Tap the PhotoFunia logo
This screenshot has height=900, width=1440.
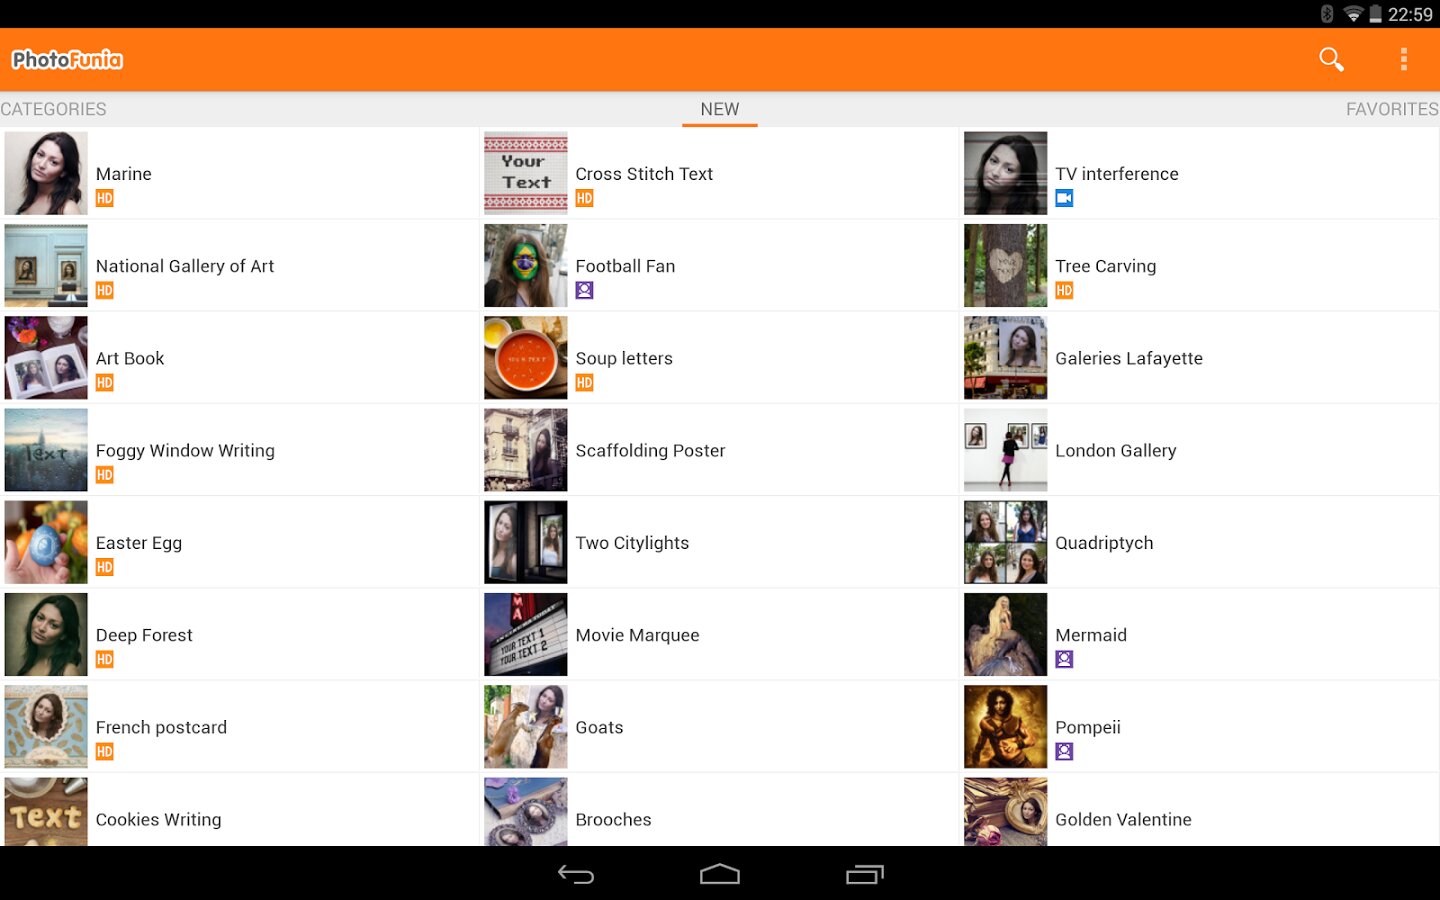click(67, 60)
